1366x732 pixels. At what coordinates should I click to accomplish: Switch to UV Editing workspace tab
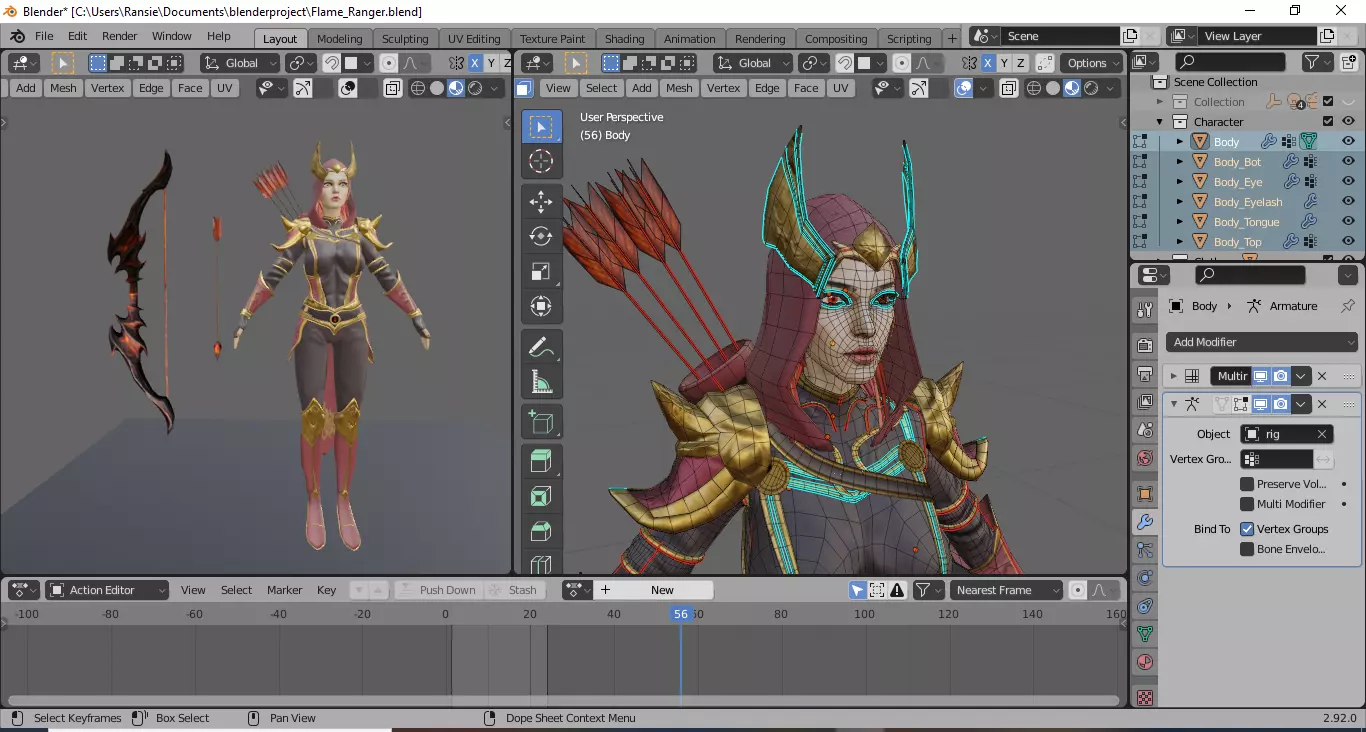tap(474, 38)
